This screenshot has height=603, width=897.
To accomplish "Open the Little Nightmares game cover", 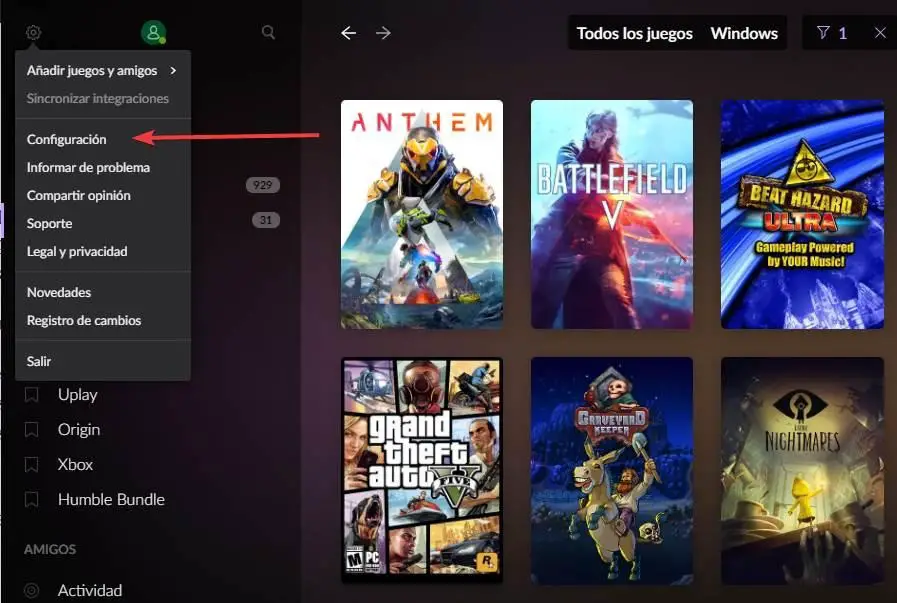I will [803, 470].
